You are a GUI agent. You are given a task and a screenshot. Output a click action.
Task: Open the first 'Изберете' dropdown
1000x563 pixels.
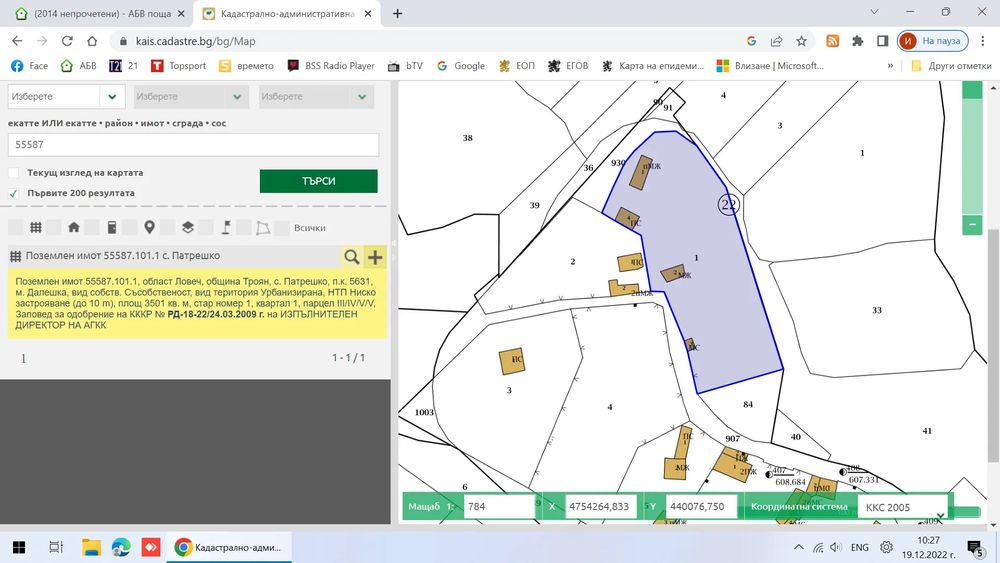66,97
